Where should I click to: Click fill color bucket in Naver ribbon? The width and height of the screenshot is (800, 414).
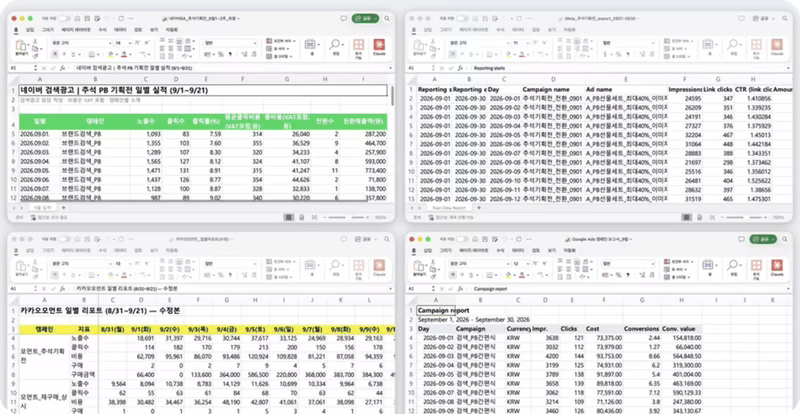pyautogui.click(x=110, y=54)
